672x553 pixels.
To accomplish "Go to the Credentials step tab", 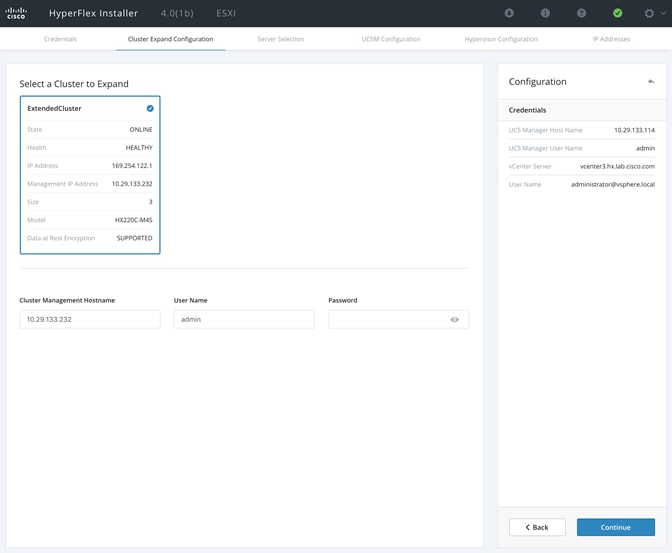I will click(60, 39).
